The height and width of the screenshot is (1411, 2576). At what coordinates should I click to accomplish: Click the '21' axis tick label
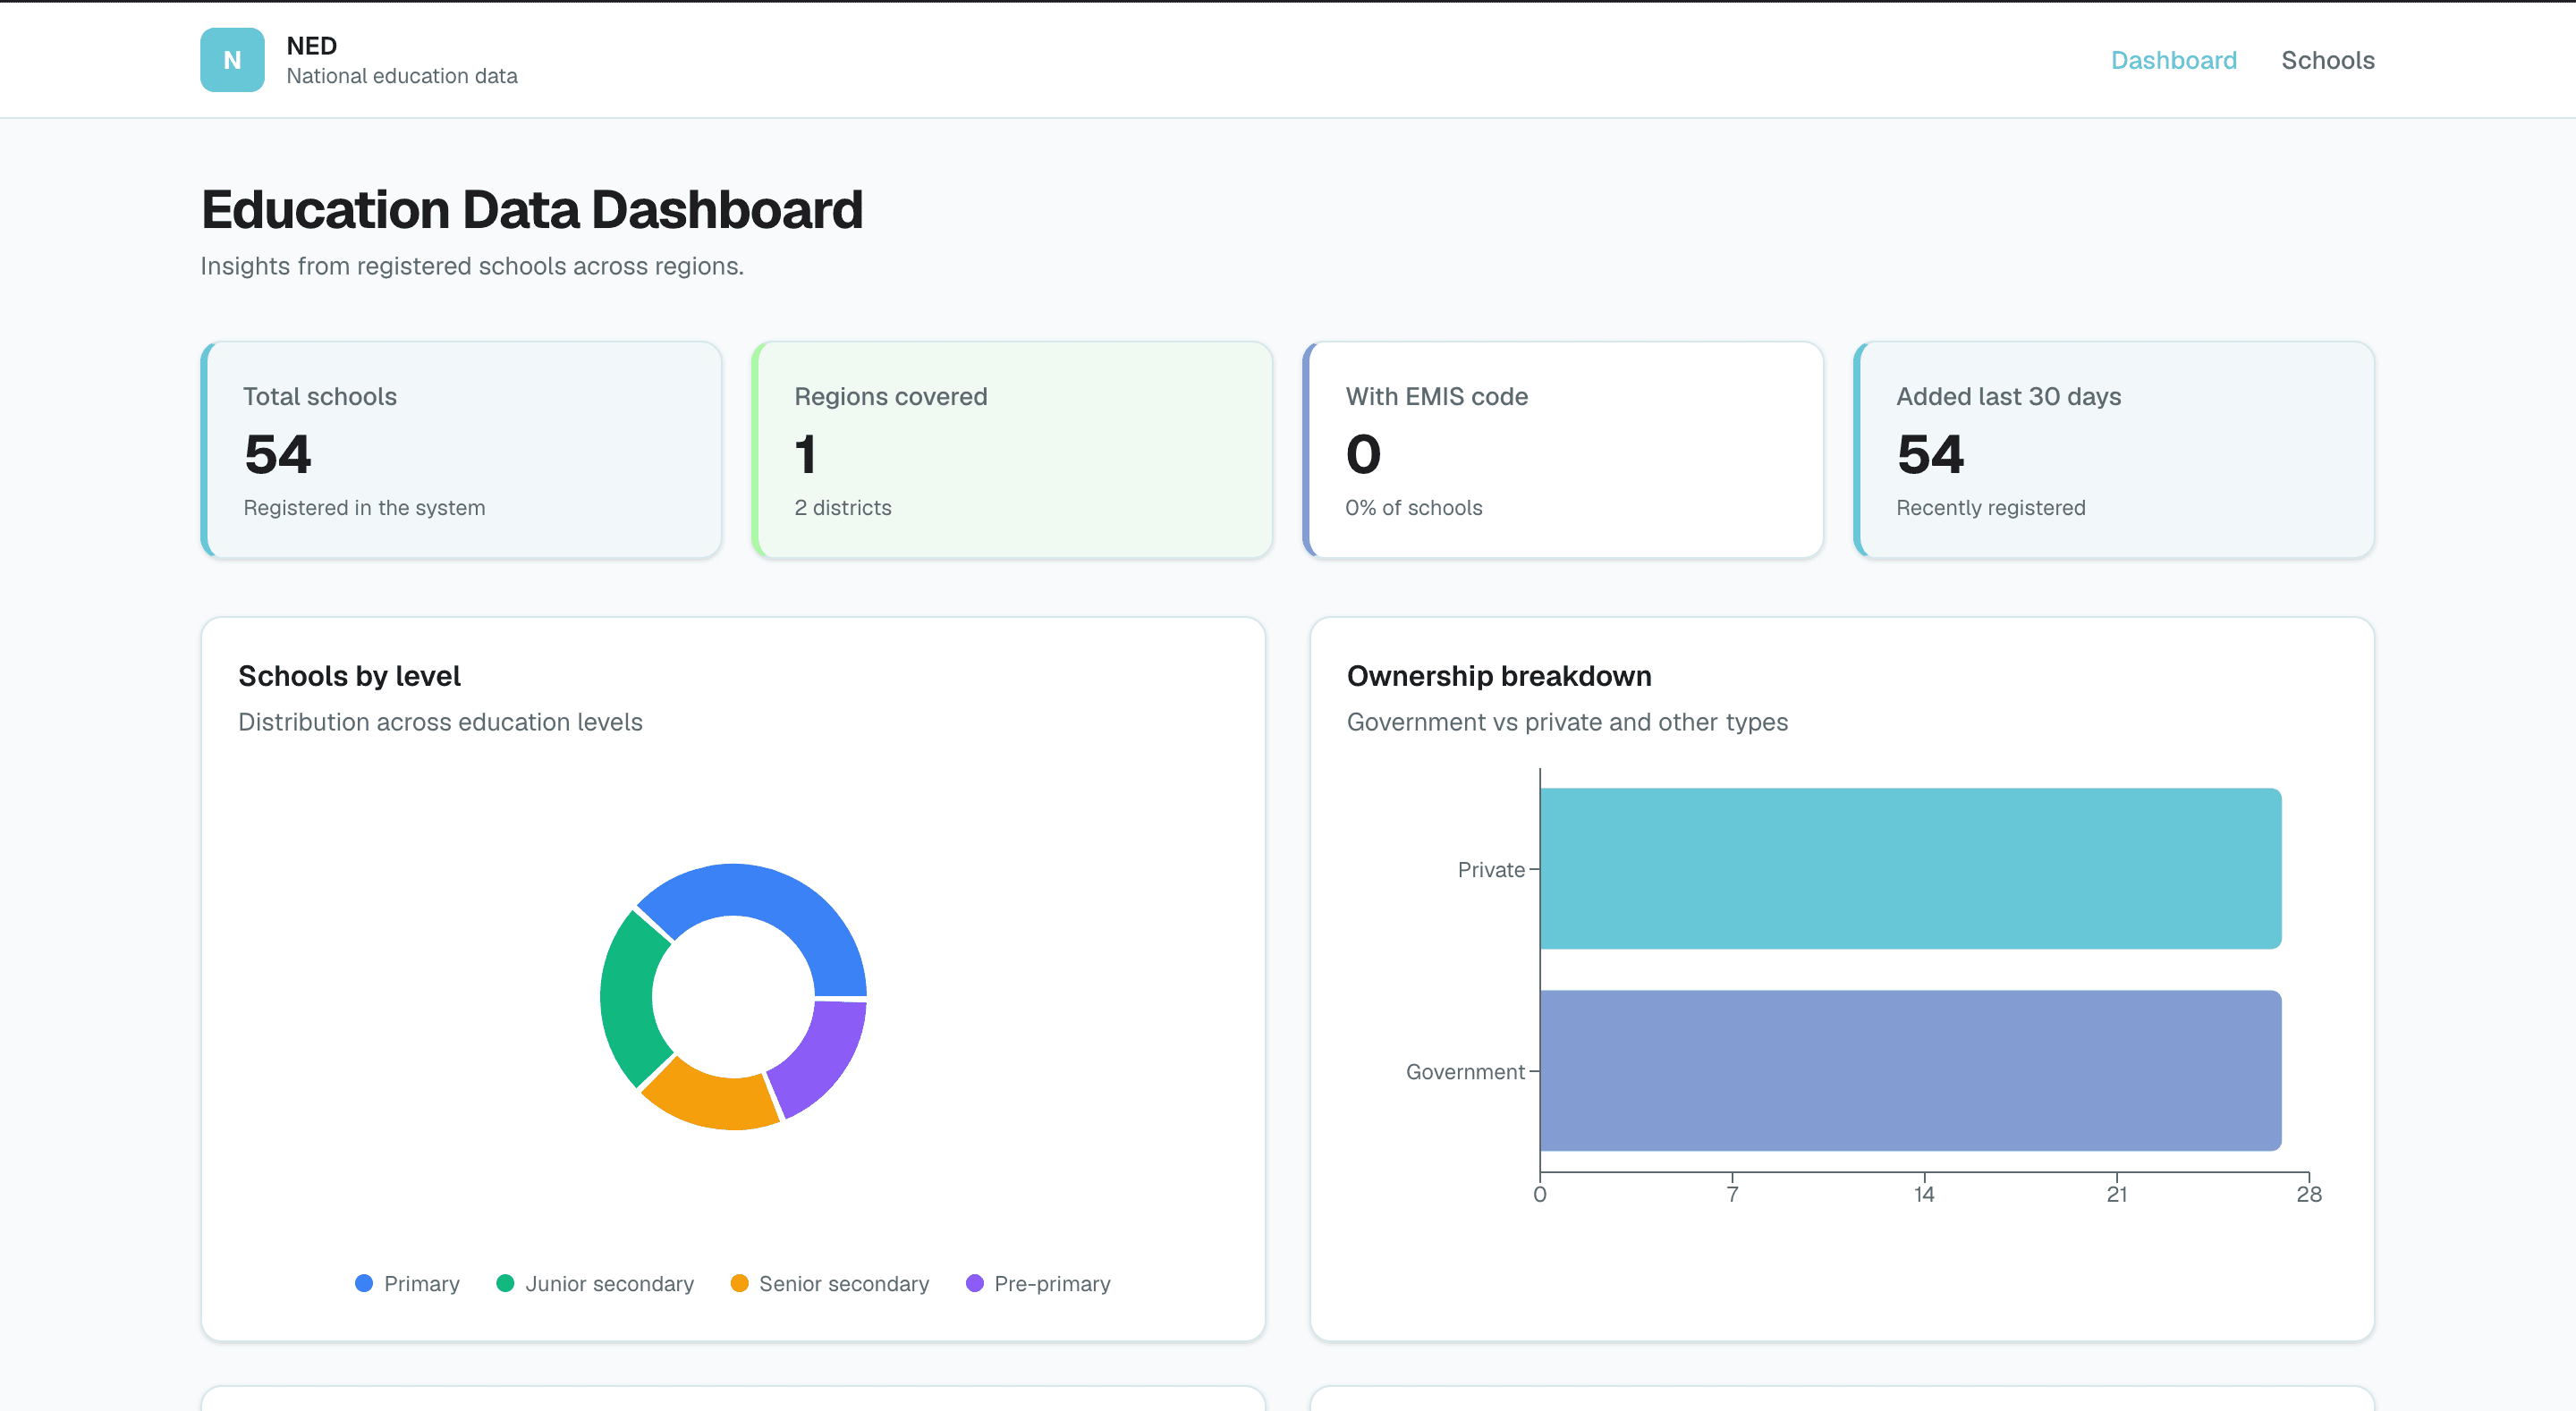click(2116, 1194)
